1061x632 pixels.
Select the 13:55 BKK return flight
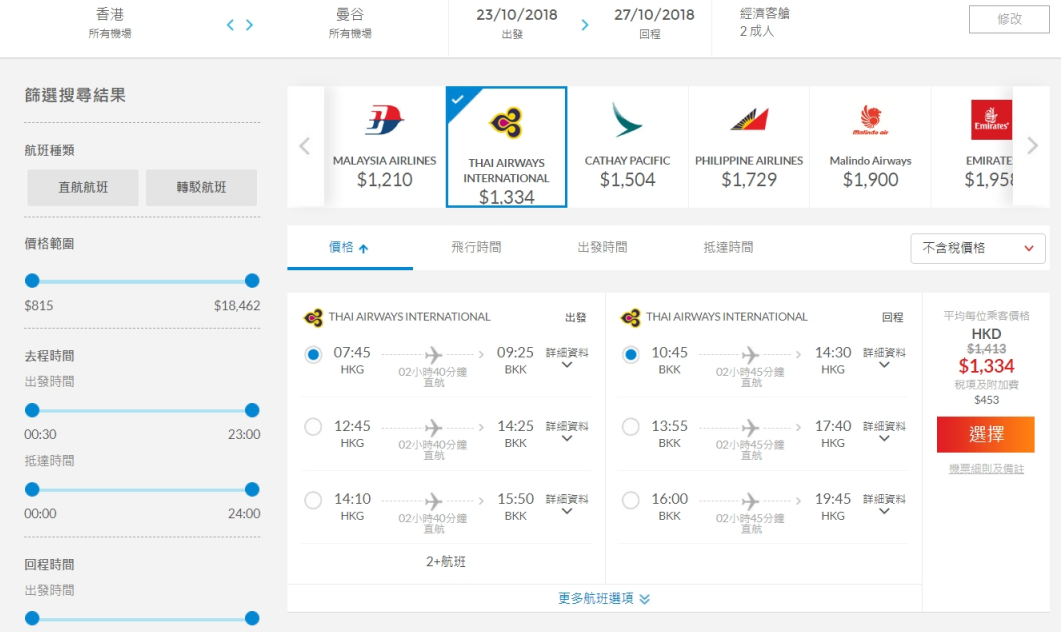[631, 427]
